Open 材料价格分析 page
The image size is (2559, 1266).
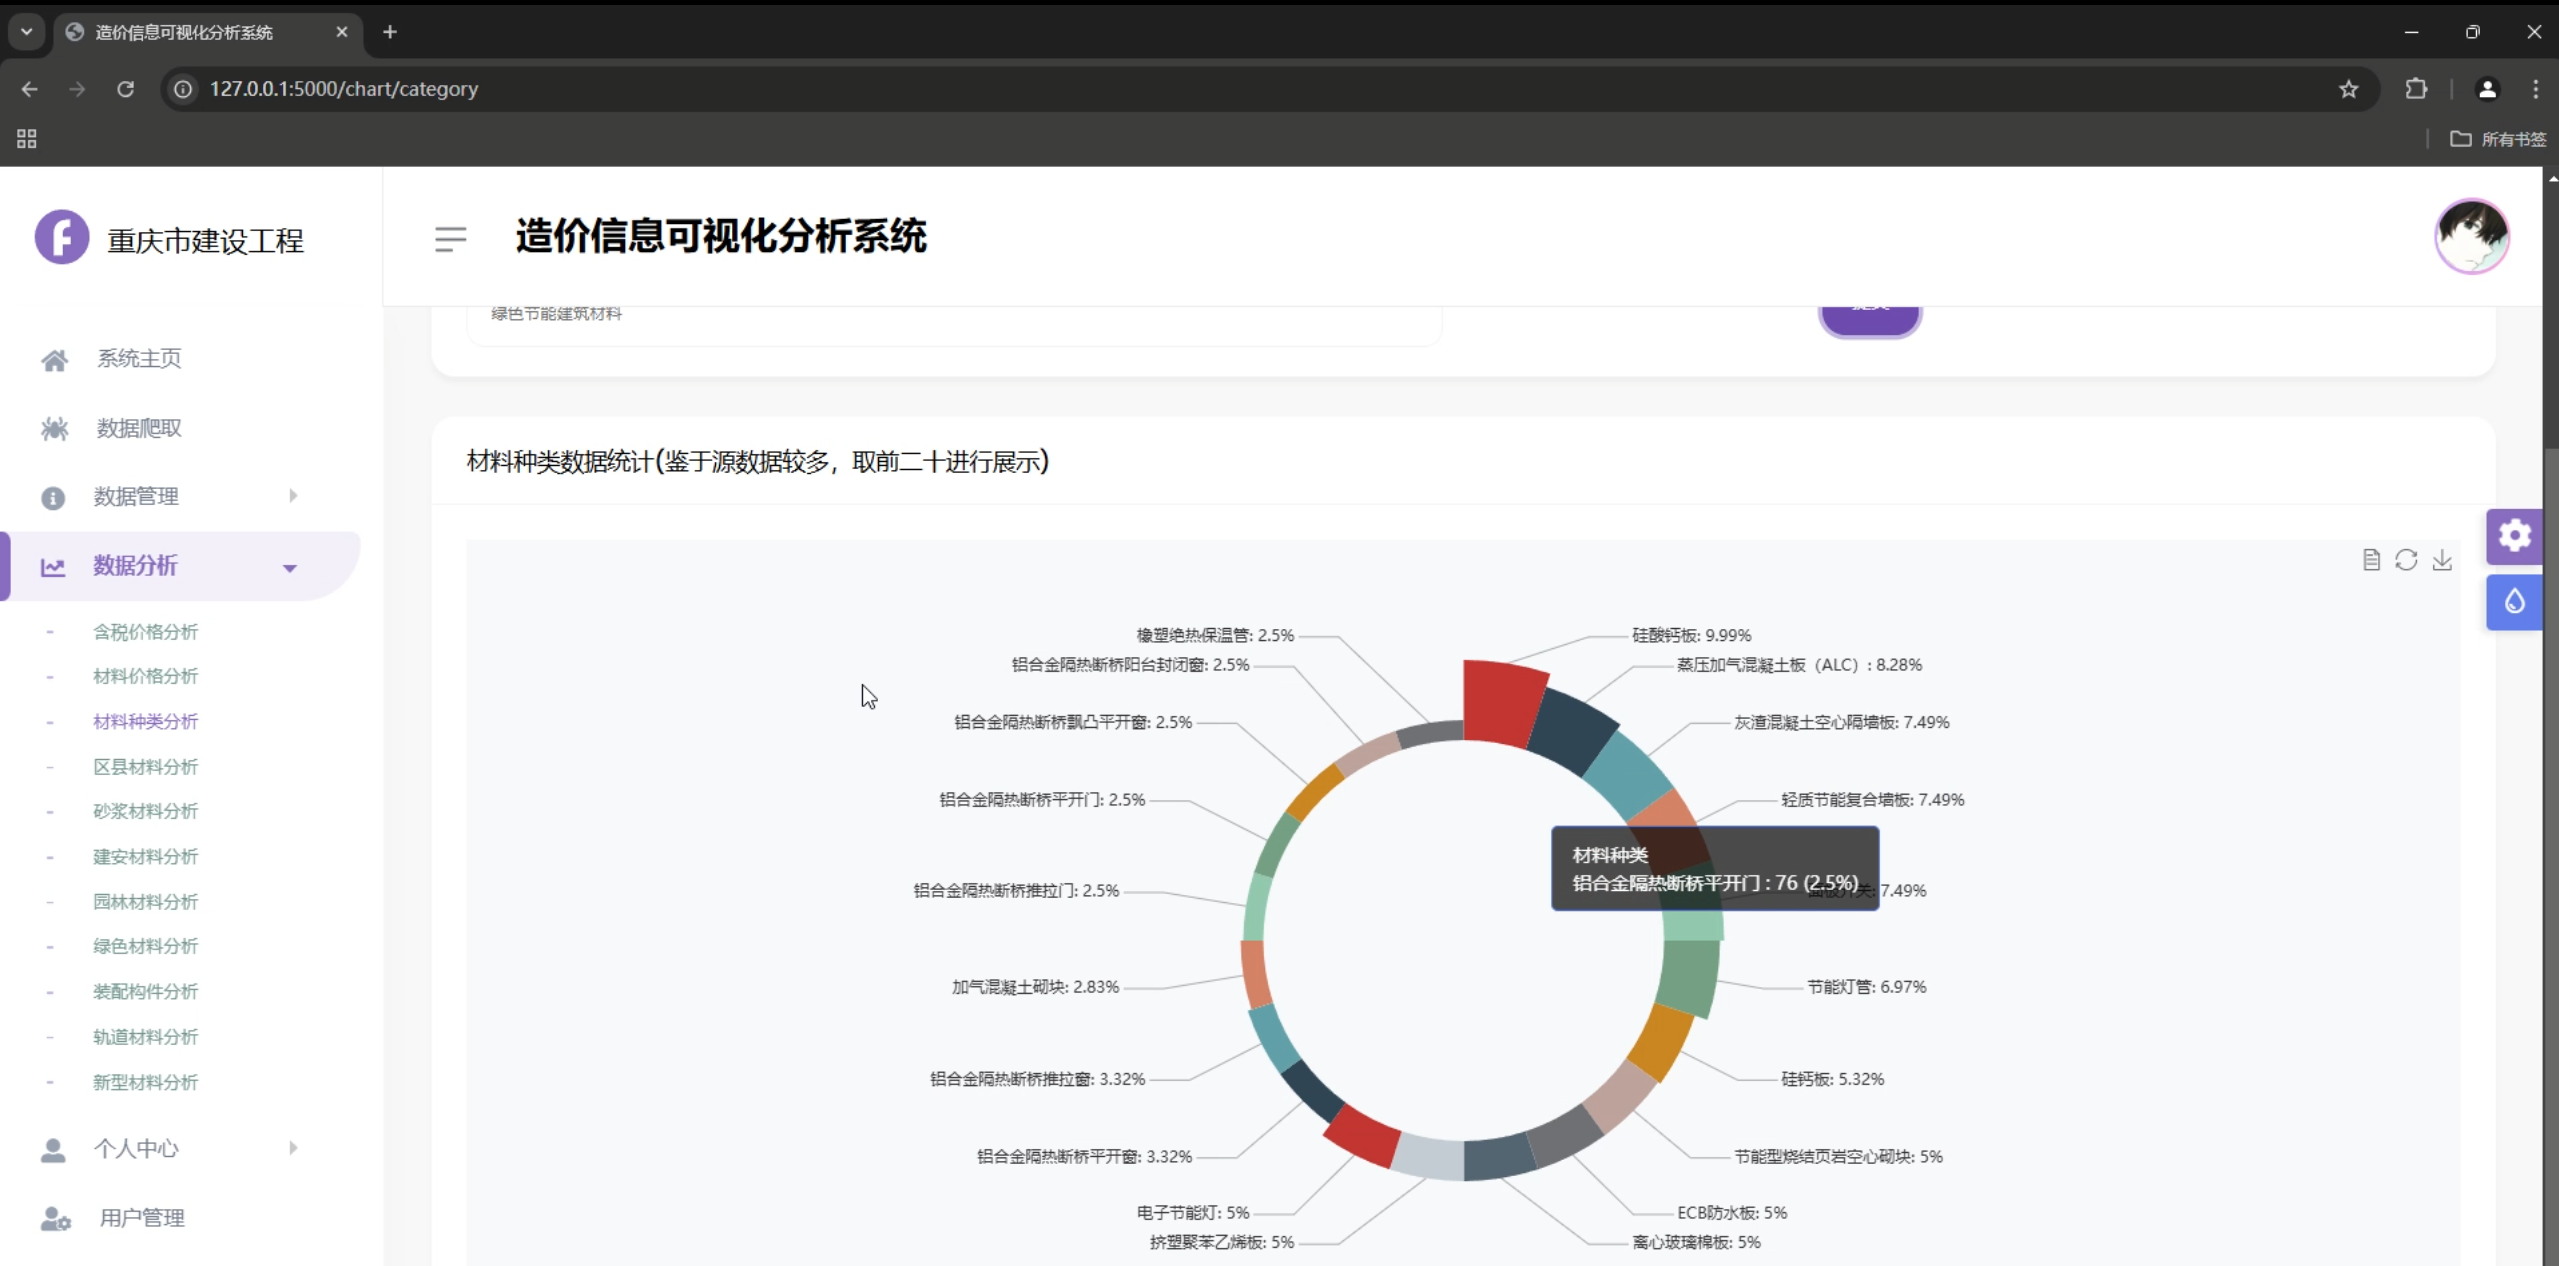(x=146, y=677)
